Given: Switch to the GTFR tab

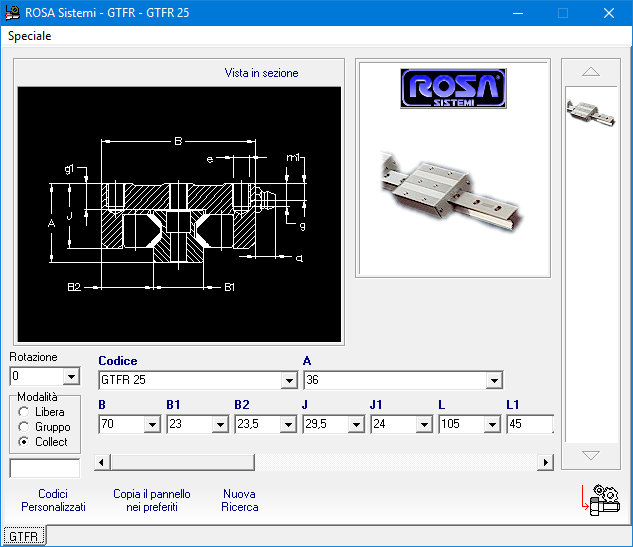Looking at the screenshot, I should (24, 536).
